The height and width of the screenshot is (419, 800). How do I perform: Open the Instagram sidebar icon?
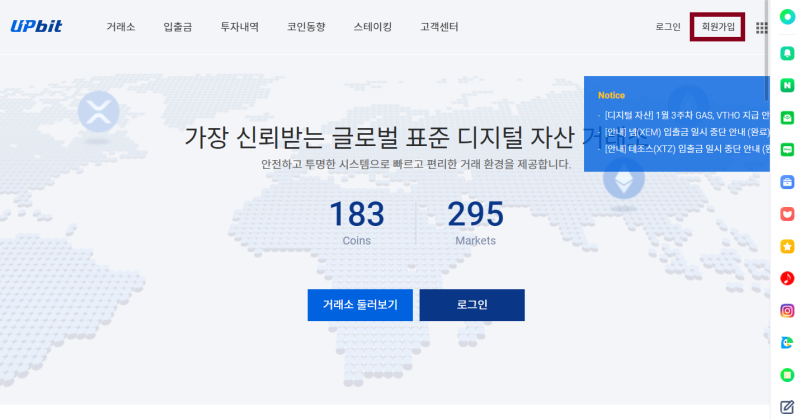coord(787,311)
